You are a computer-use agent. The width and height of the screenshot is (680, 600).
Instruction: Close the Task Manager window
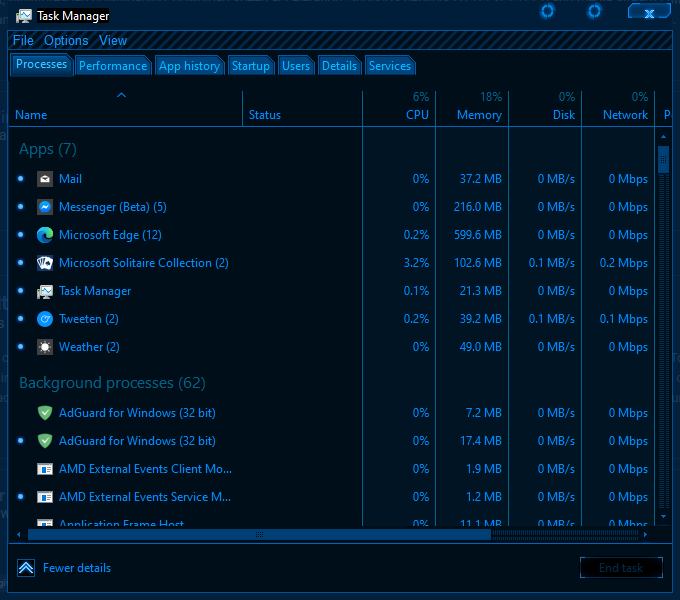tap(649, 12)
